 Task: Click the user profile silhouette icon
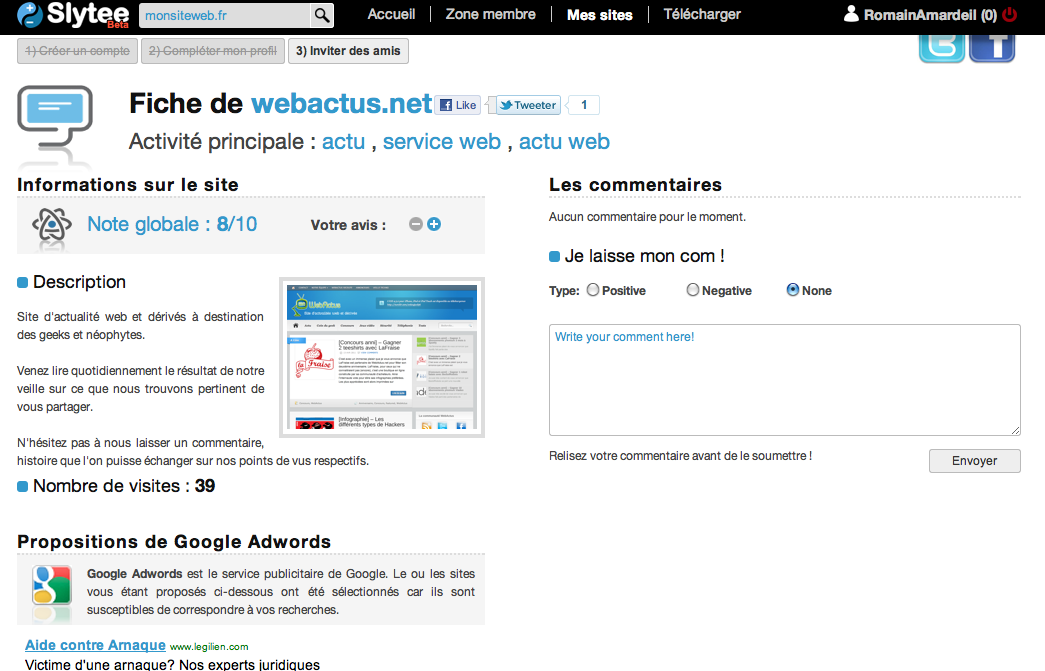[851, 14]
